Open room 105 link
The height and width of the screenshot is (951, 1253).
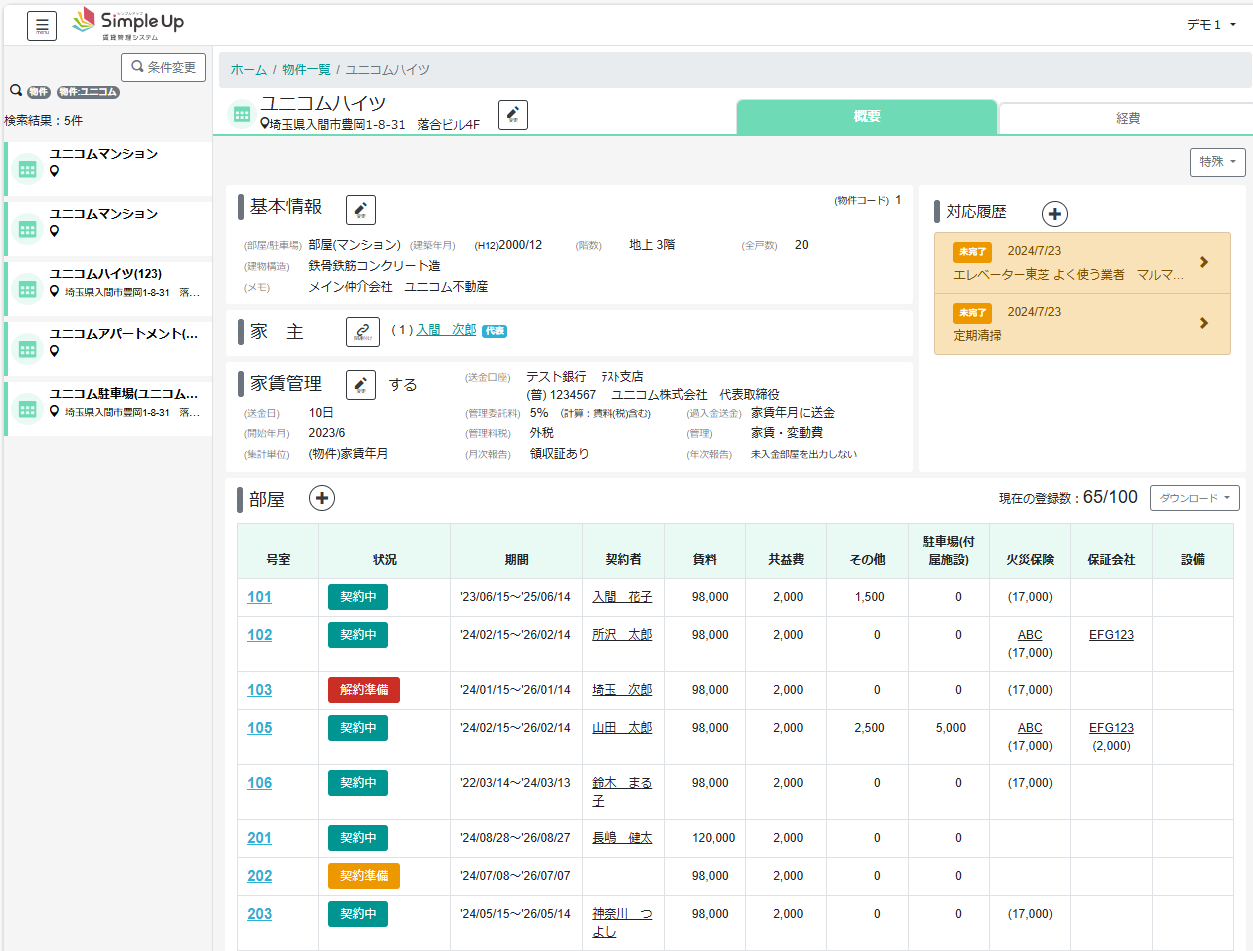pyautogui.click(x=259, y=728)
